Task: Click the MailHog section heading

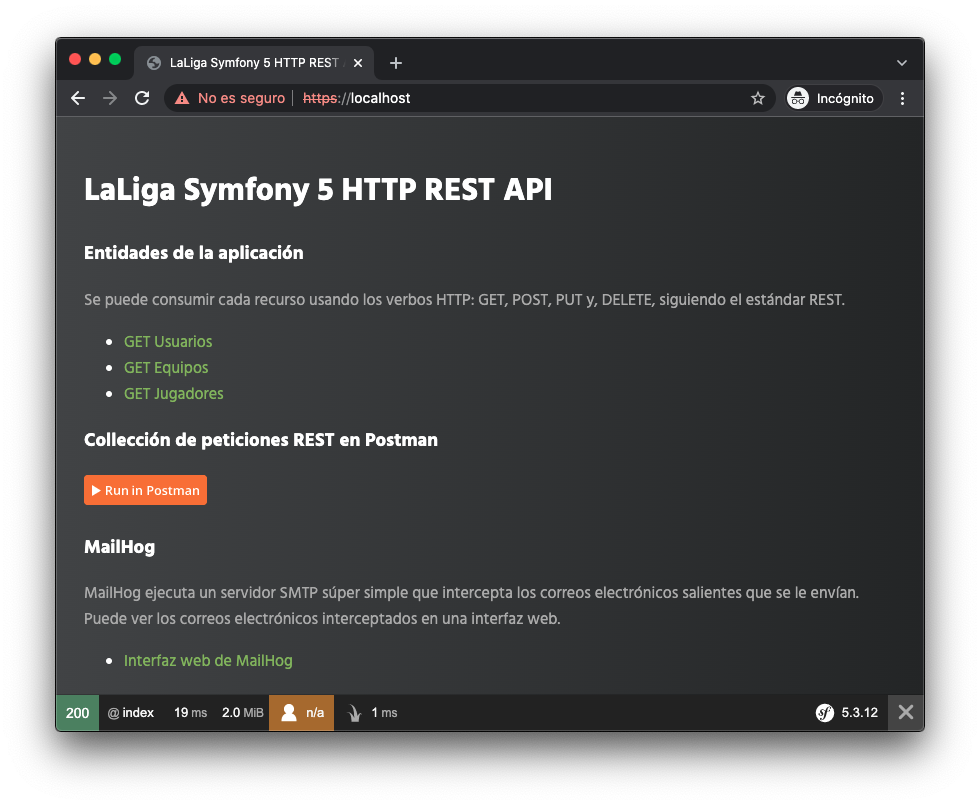Action: (x=119, y=547)
